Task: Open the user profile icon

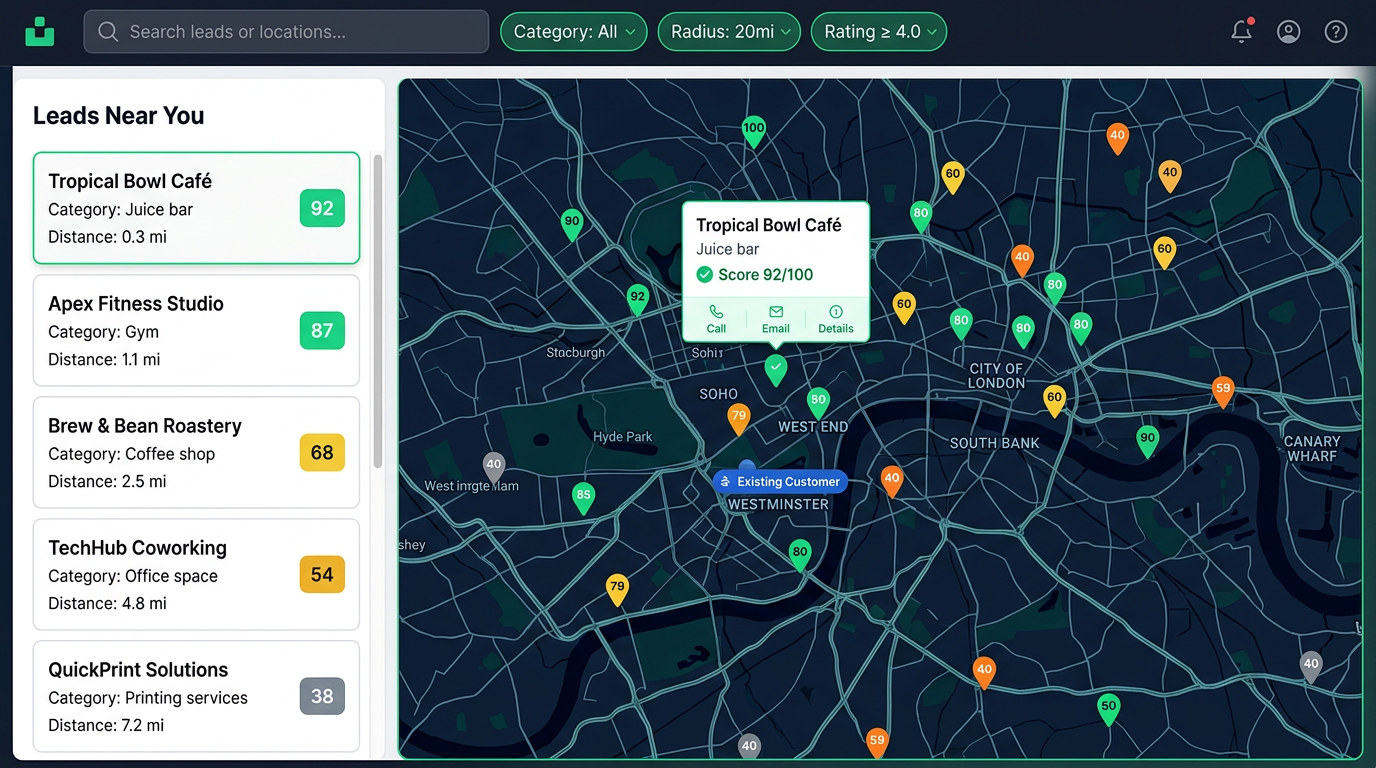Action: 1288,31
